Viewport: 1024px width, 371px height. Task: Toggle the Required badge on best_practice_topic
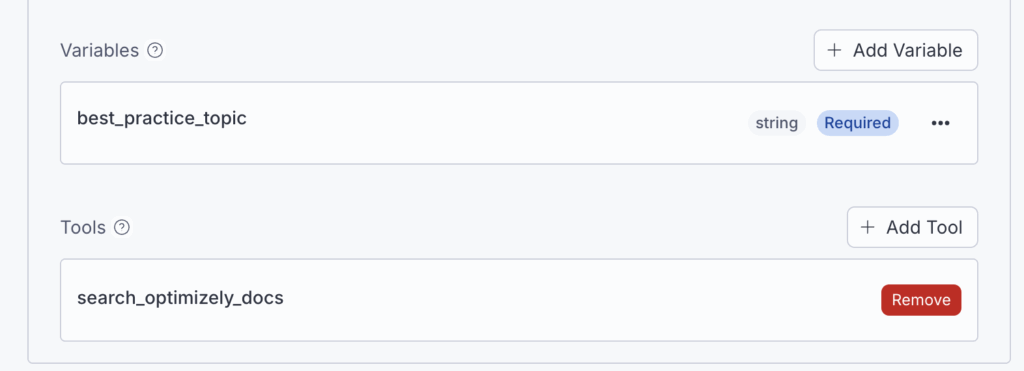coord(857,123)
